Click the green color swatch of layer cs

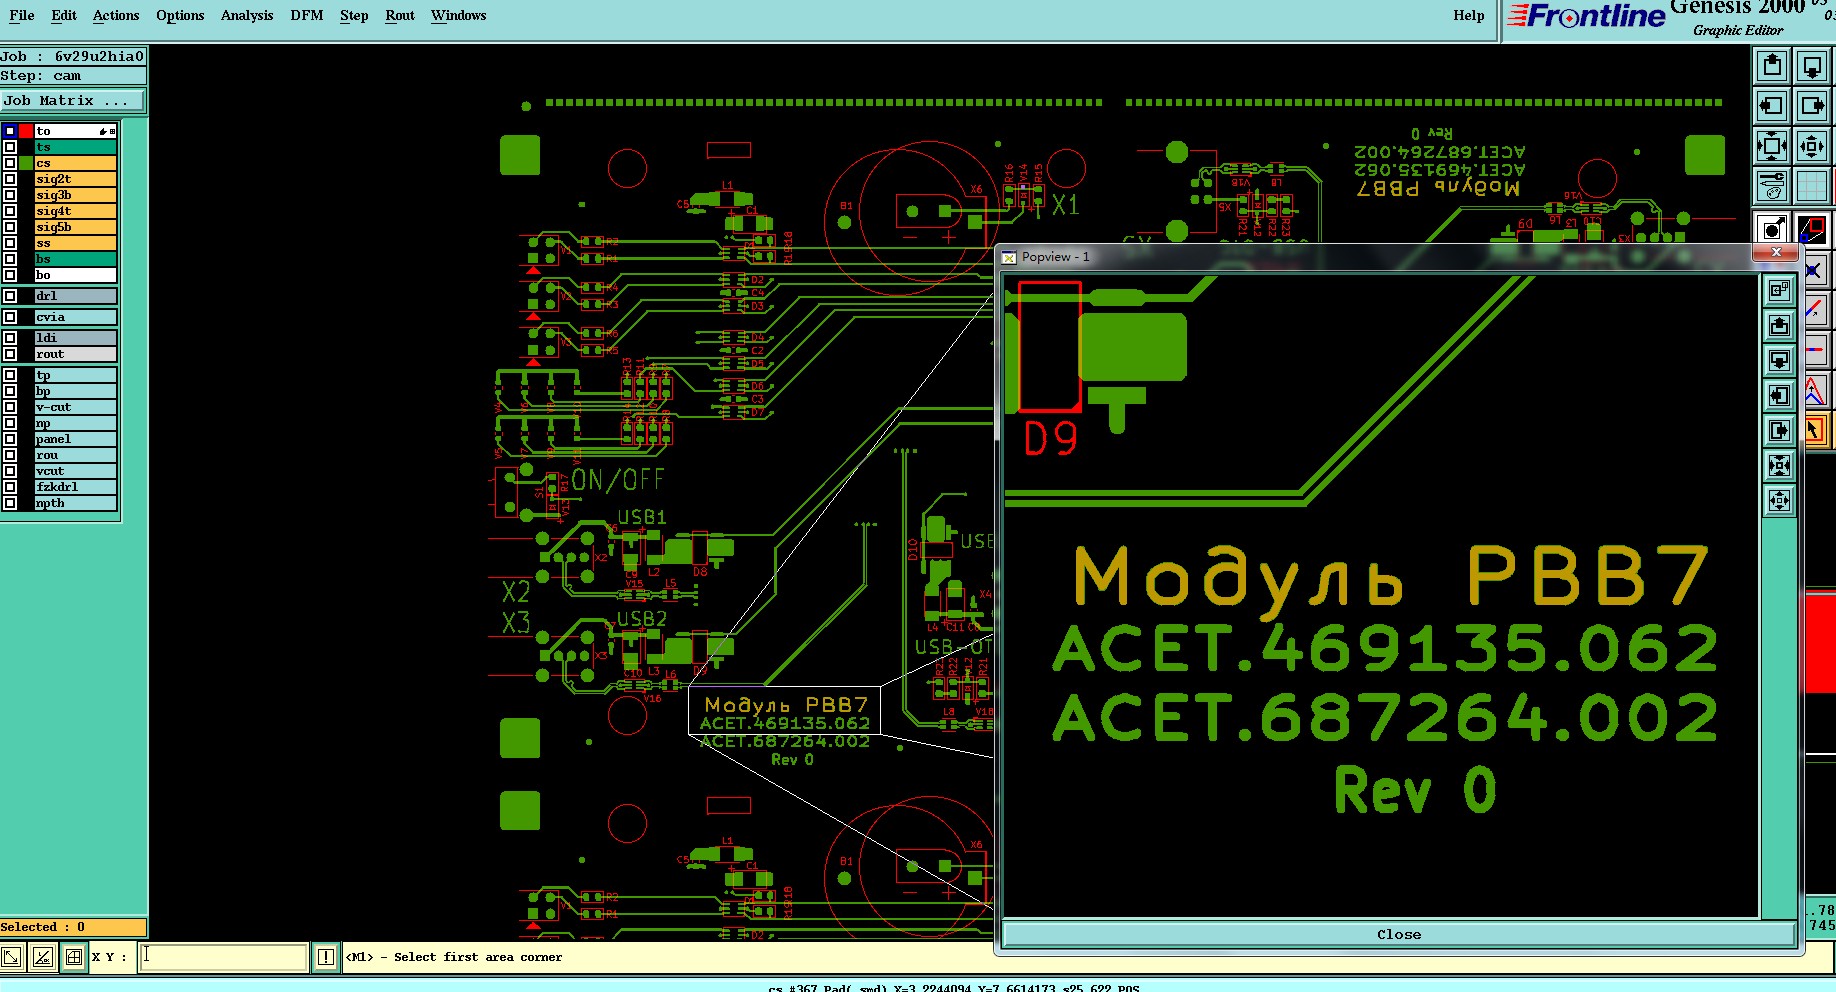(26, 163)
